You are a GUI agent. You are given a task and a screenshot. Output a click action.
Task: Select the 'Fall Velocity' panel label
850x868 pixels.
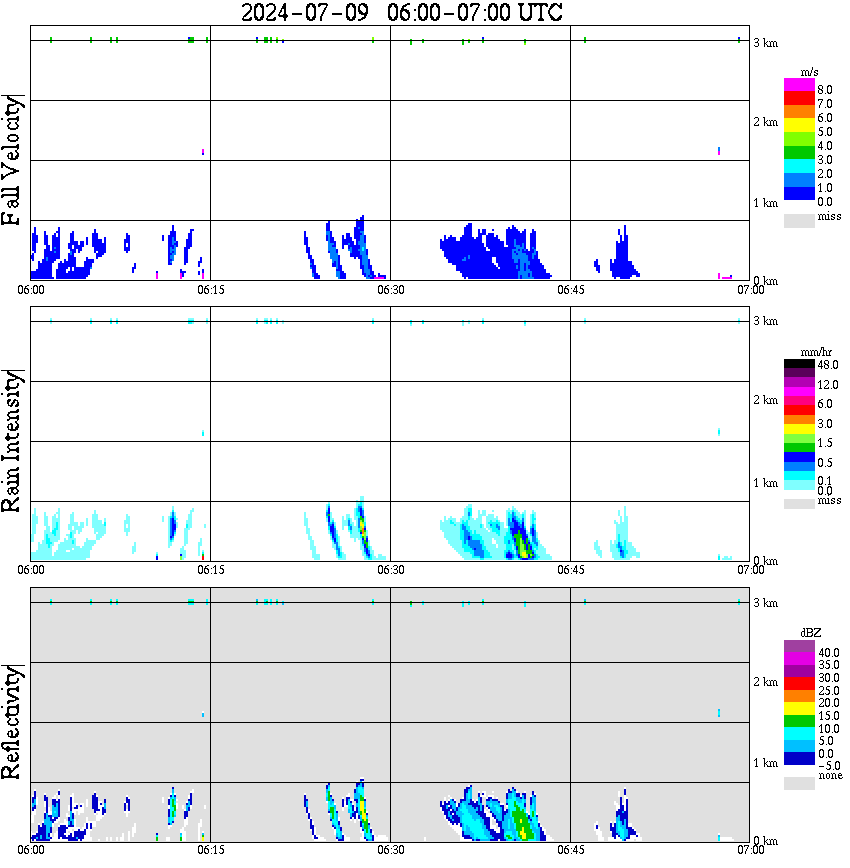12,160
